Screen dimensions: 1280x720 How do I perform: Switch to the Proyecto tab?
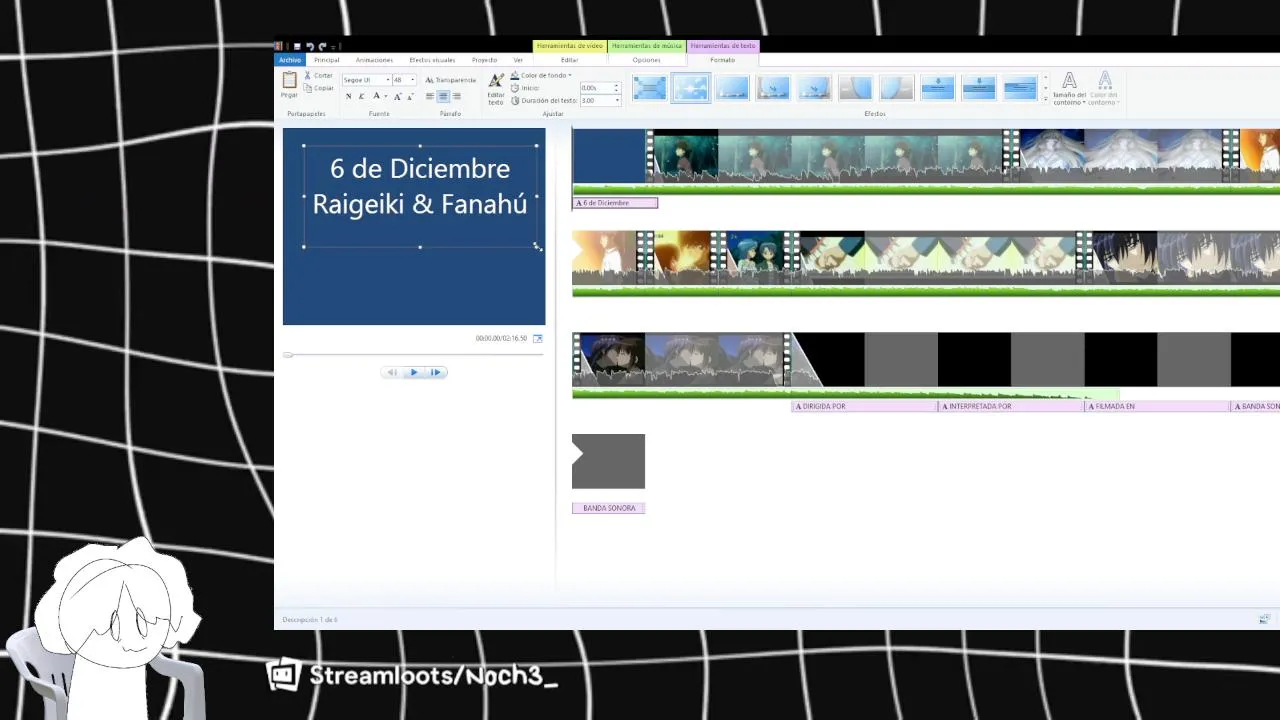pos(484,60)
